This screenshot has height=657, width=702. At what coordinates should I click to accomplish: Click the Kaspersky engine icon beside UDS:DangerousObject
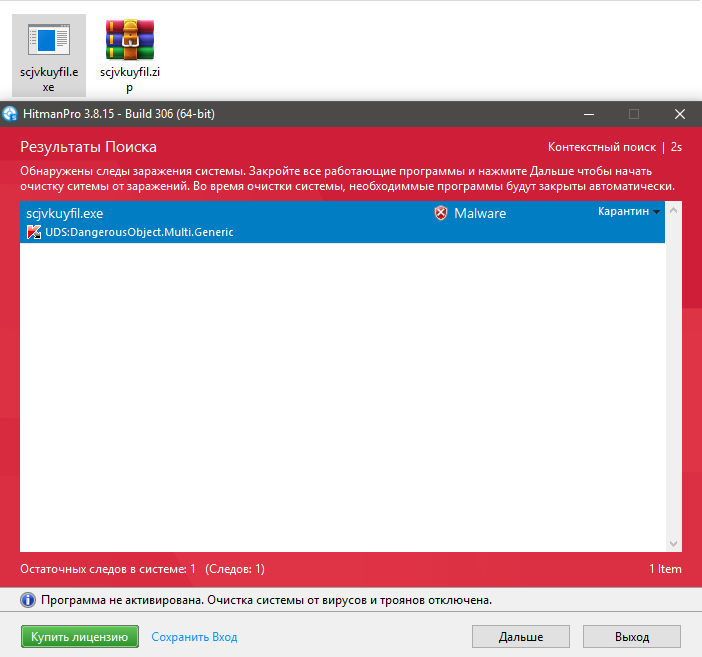tap(34, 232)
